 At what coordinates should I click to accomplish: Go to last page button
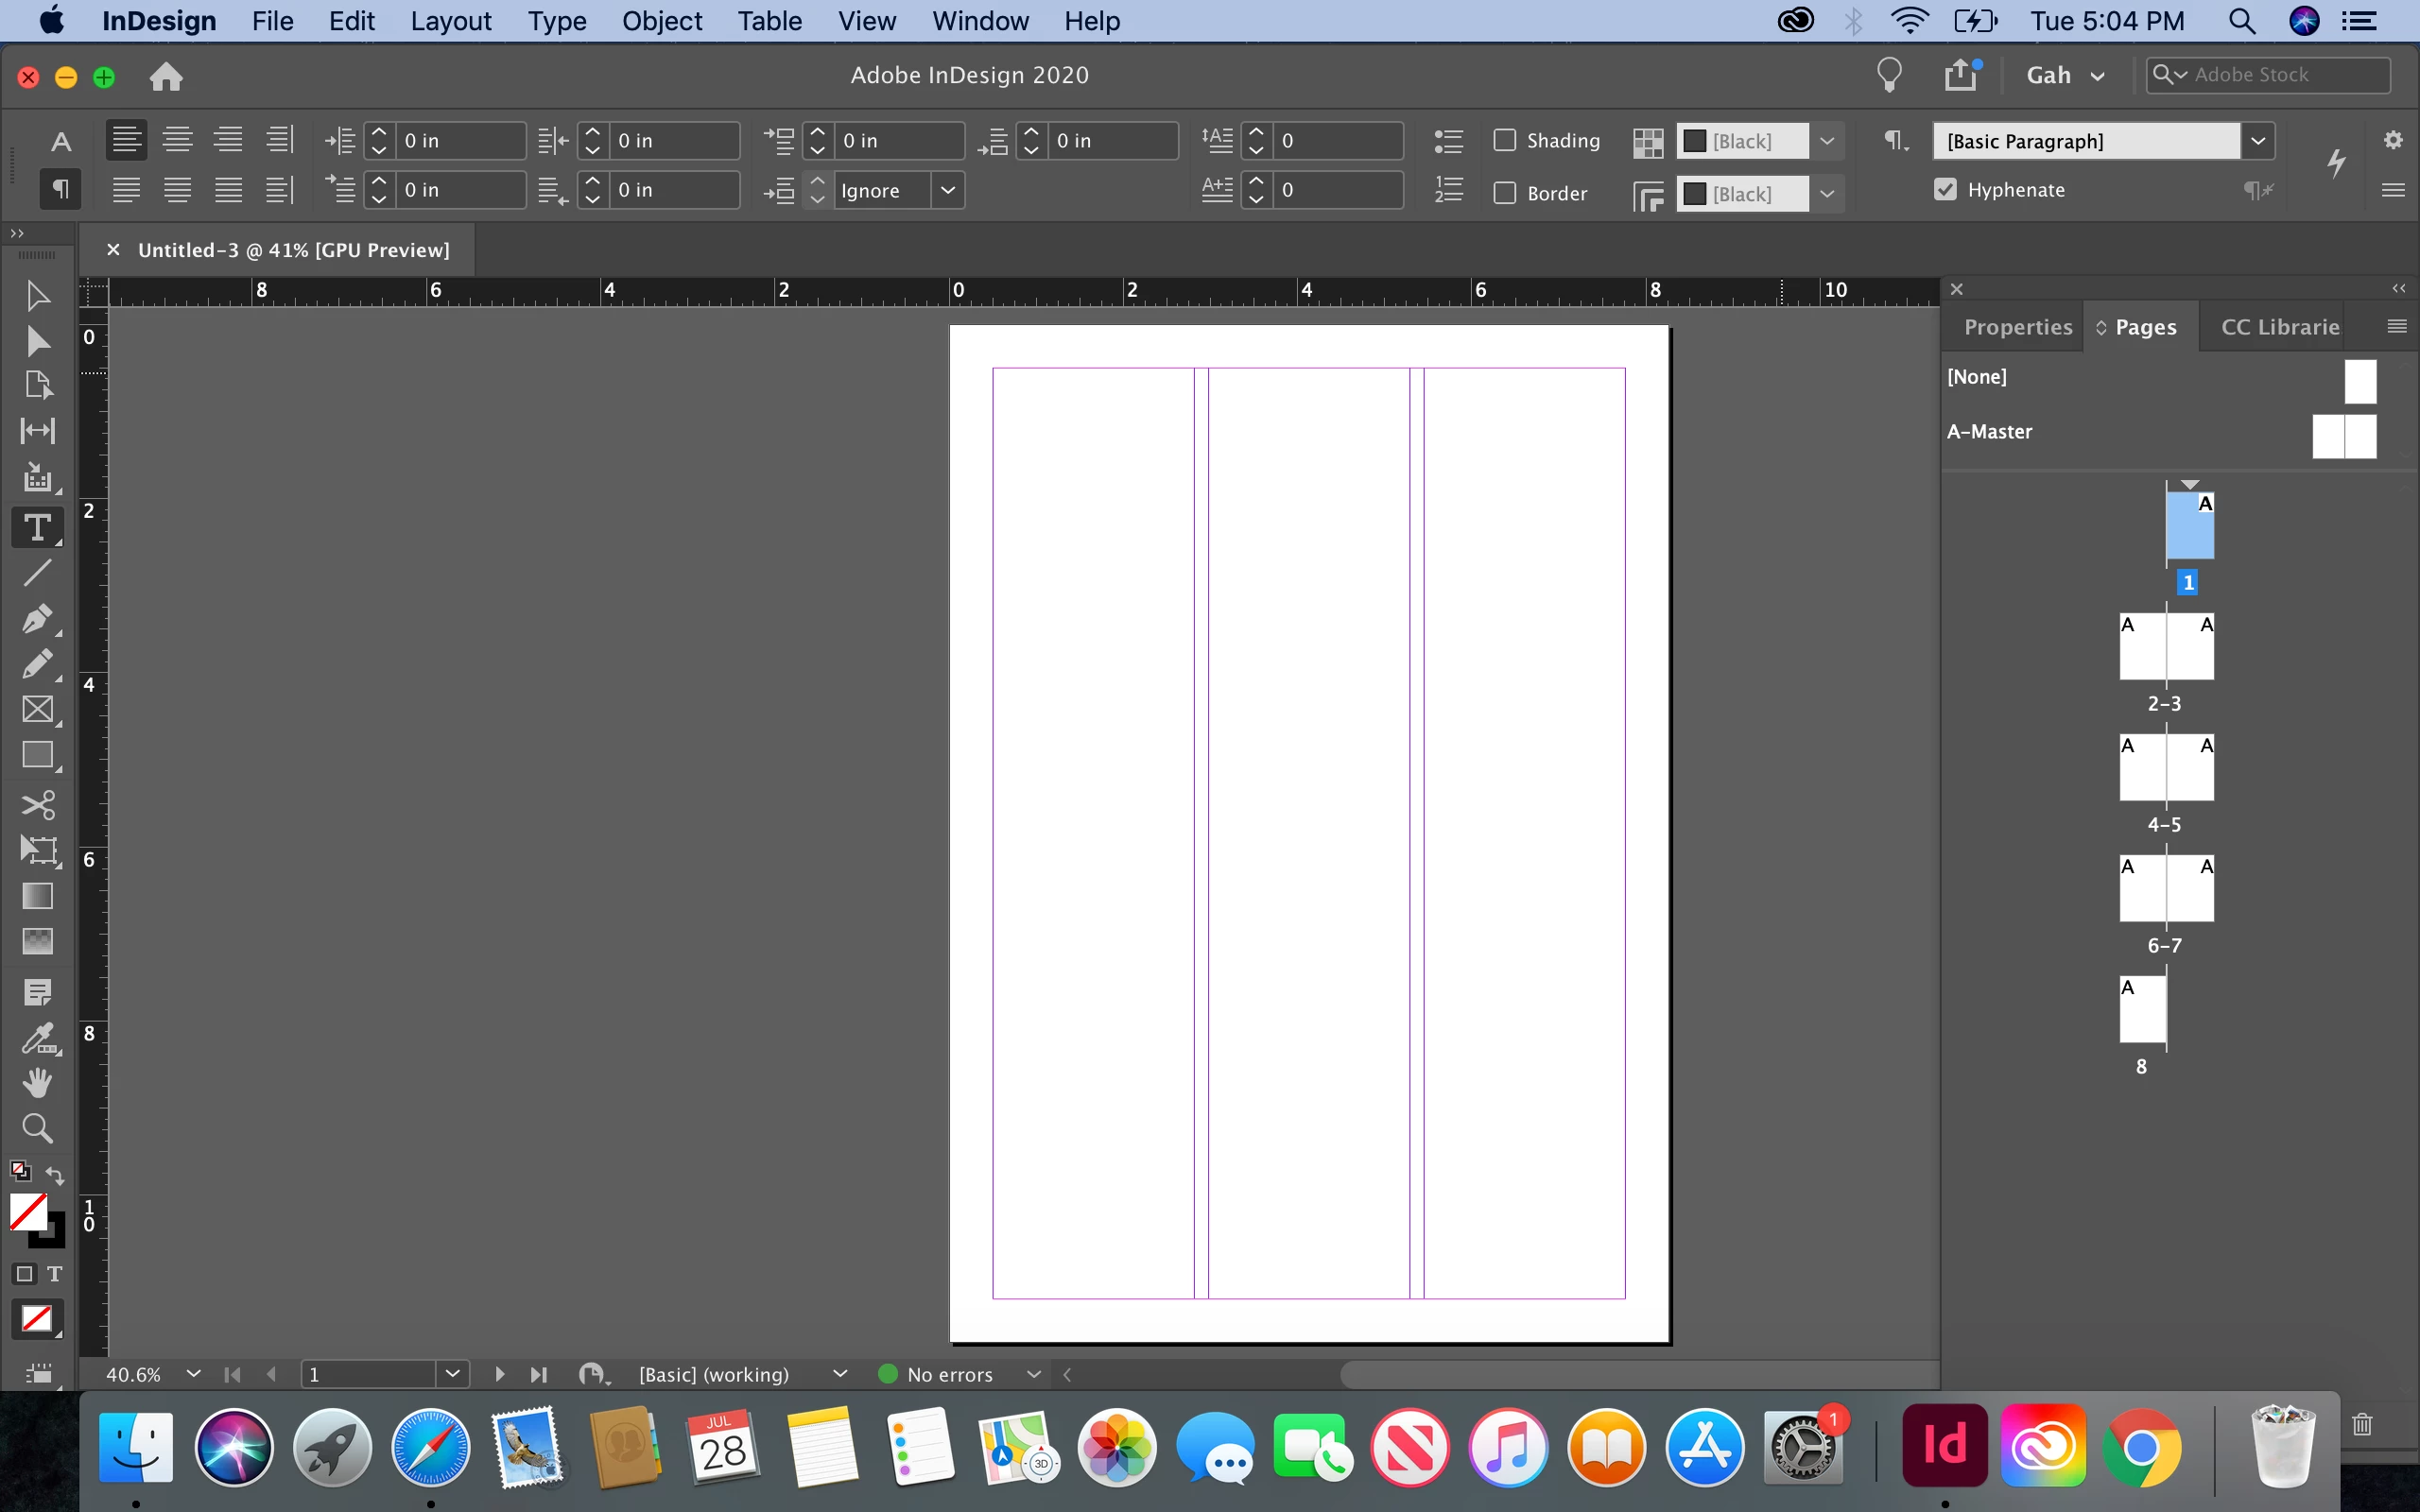(539, 1374)
